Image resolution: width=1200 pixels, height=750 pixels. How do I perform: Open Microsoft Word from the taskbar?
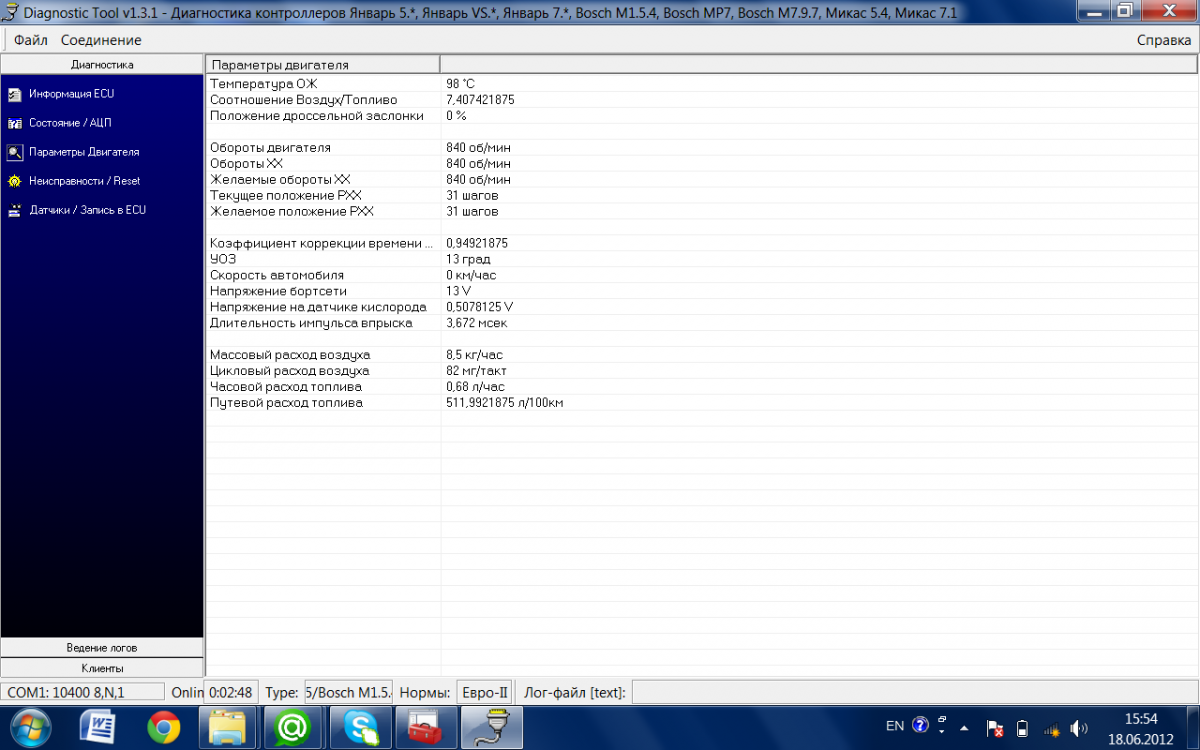pos(98,727)
